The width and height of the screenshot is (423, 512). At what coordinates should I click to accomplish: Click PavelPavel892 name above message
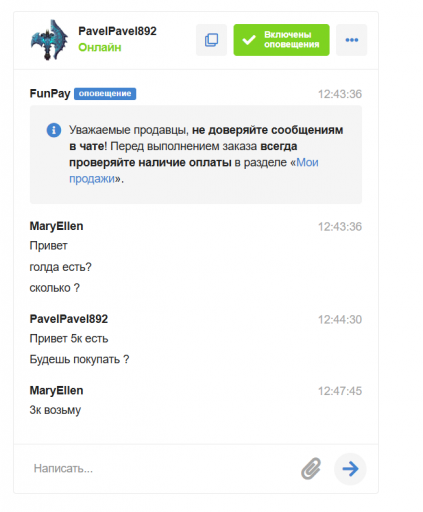point(69,319)
